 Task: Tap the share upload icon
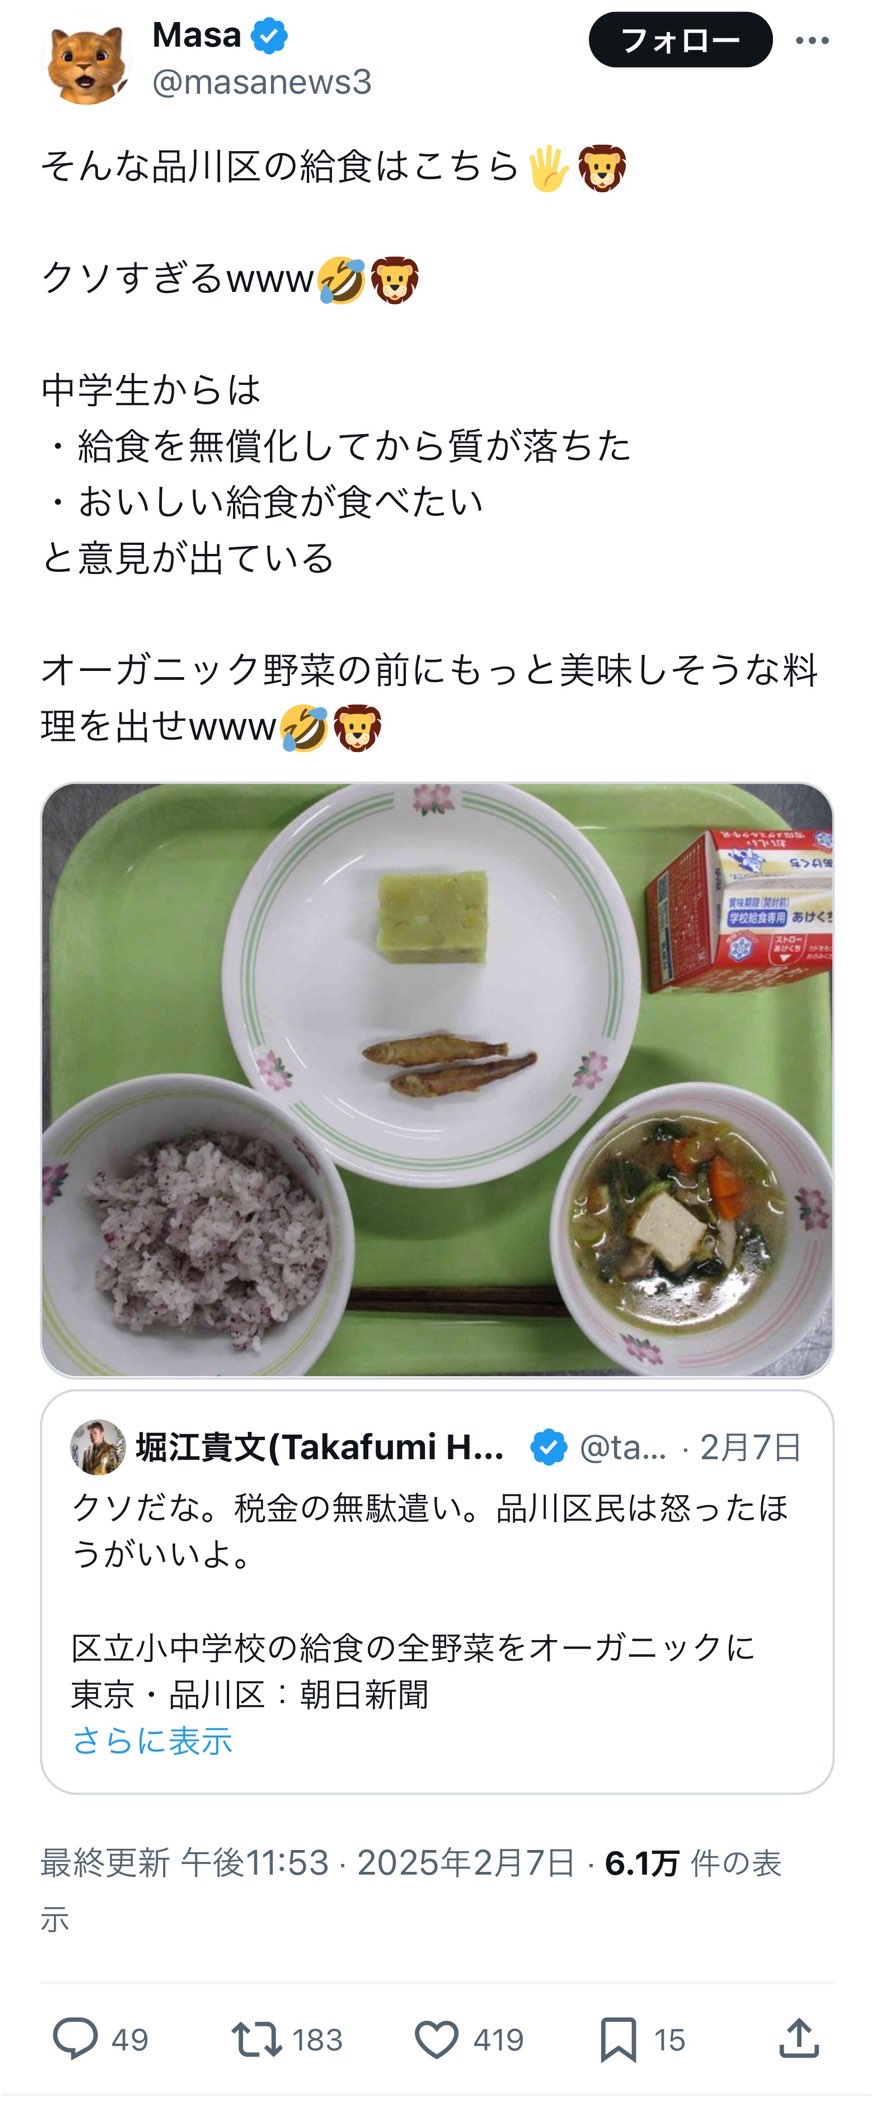tap(798, 2038)
